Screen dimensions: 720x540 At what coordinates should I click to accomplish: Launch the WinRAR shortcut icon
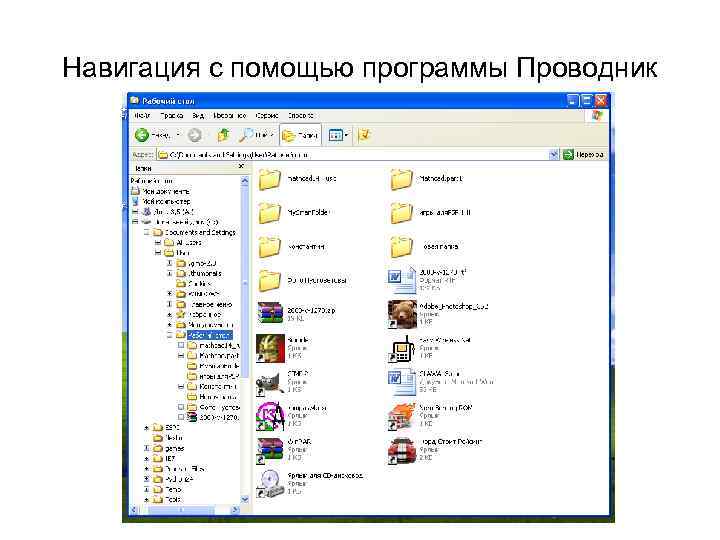point(270,450)
